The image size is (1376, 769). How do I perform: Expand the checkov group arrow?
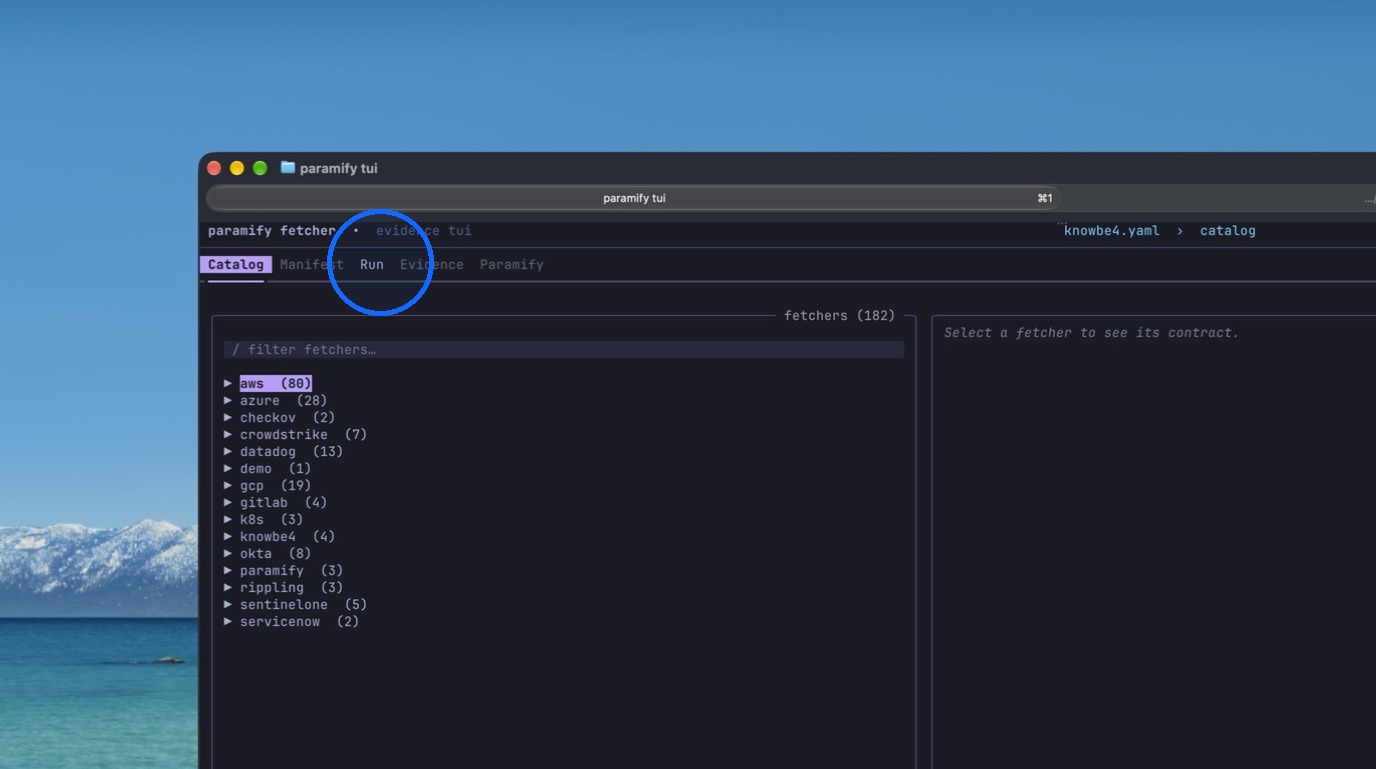228,417
